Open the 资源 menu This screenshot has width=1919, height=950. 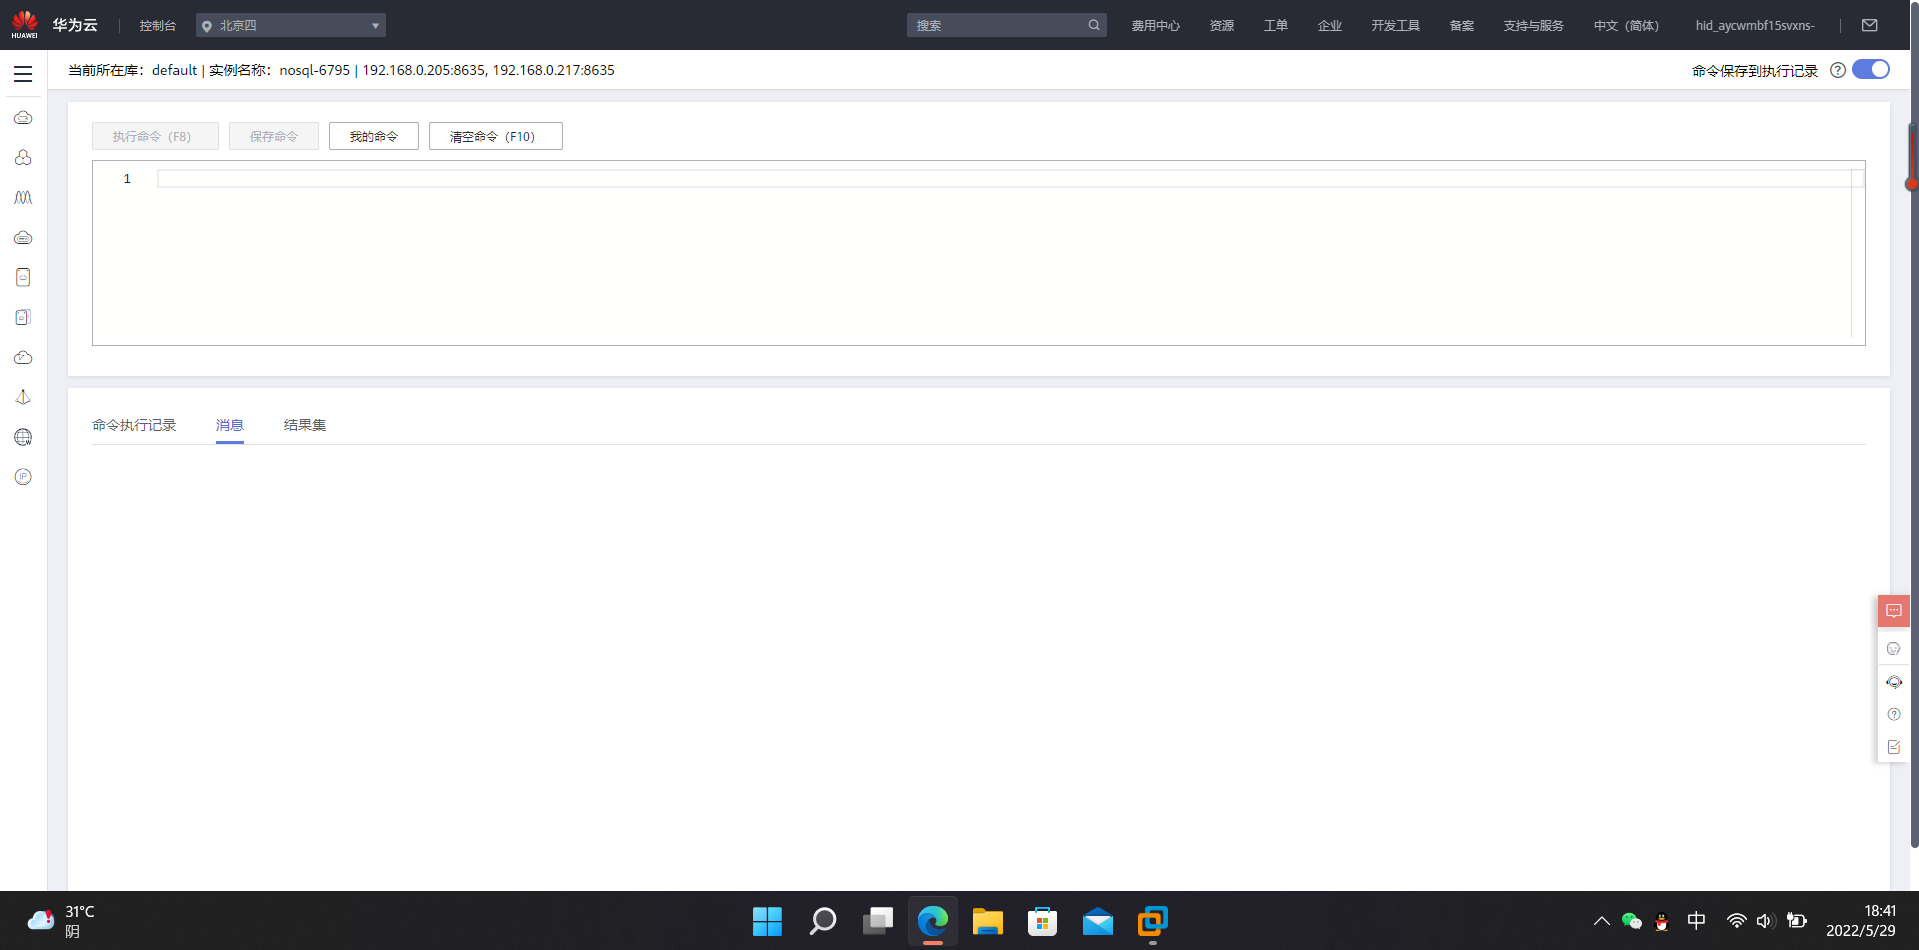point(1222,26)
